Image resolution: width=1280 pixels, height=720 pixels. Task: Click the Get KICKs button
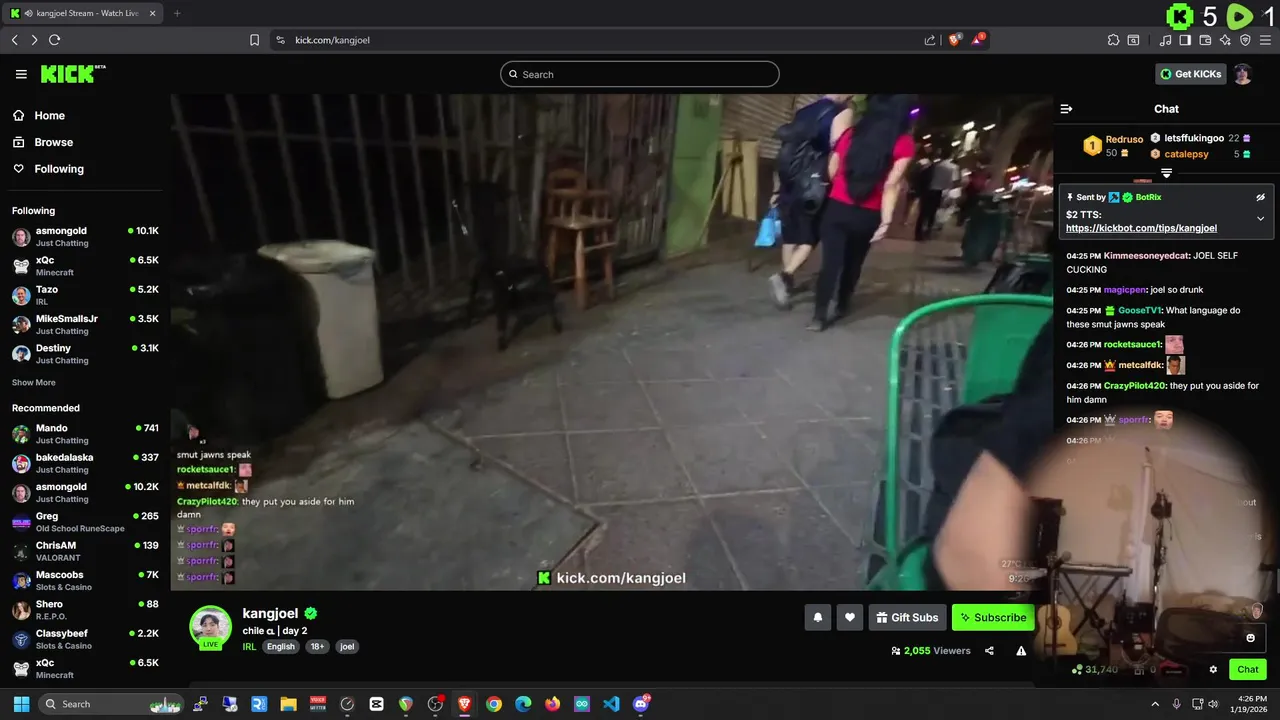tap(1190, 74)
